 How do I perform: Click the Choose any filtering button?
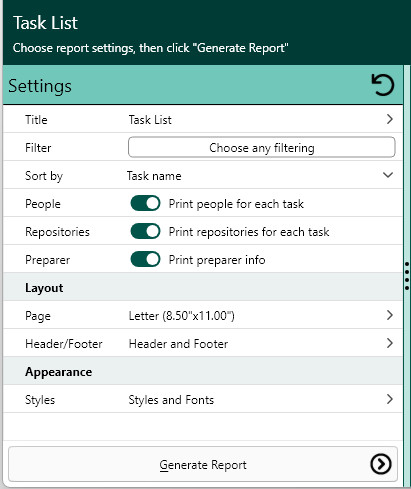point(262,147)
